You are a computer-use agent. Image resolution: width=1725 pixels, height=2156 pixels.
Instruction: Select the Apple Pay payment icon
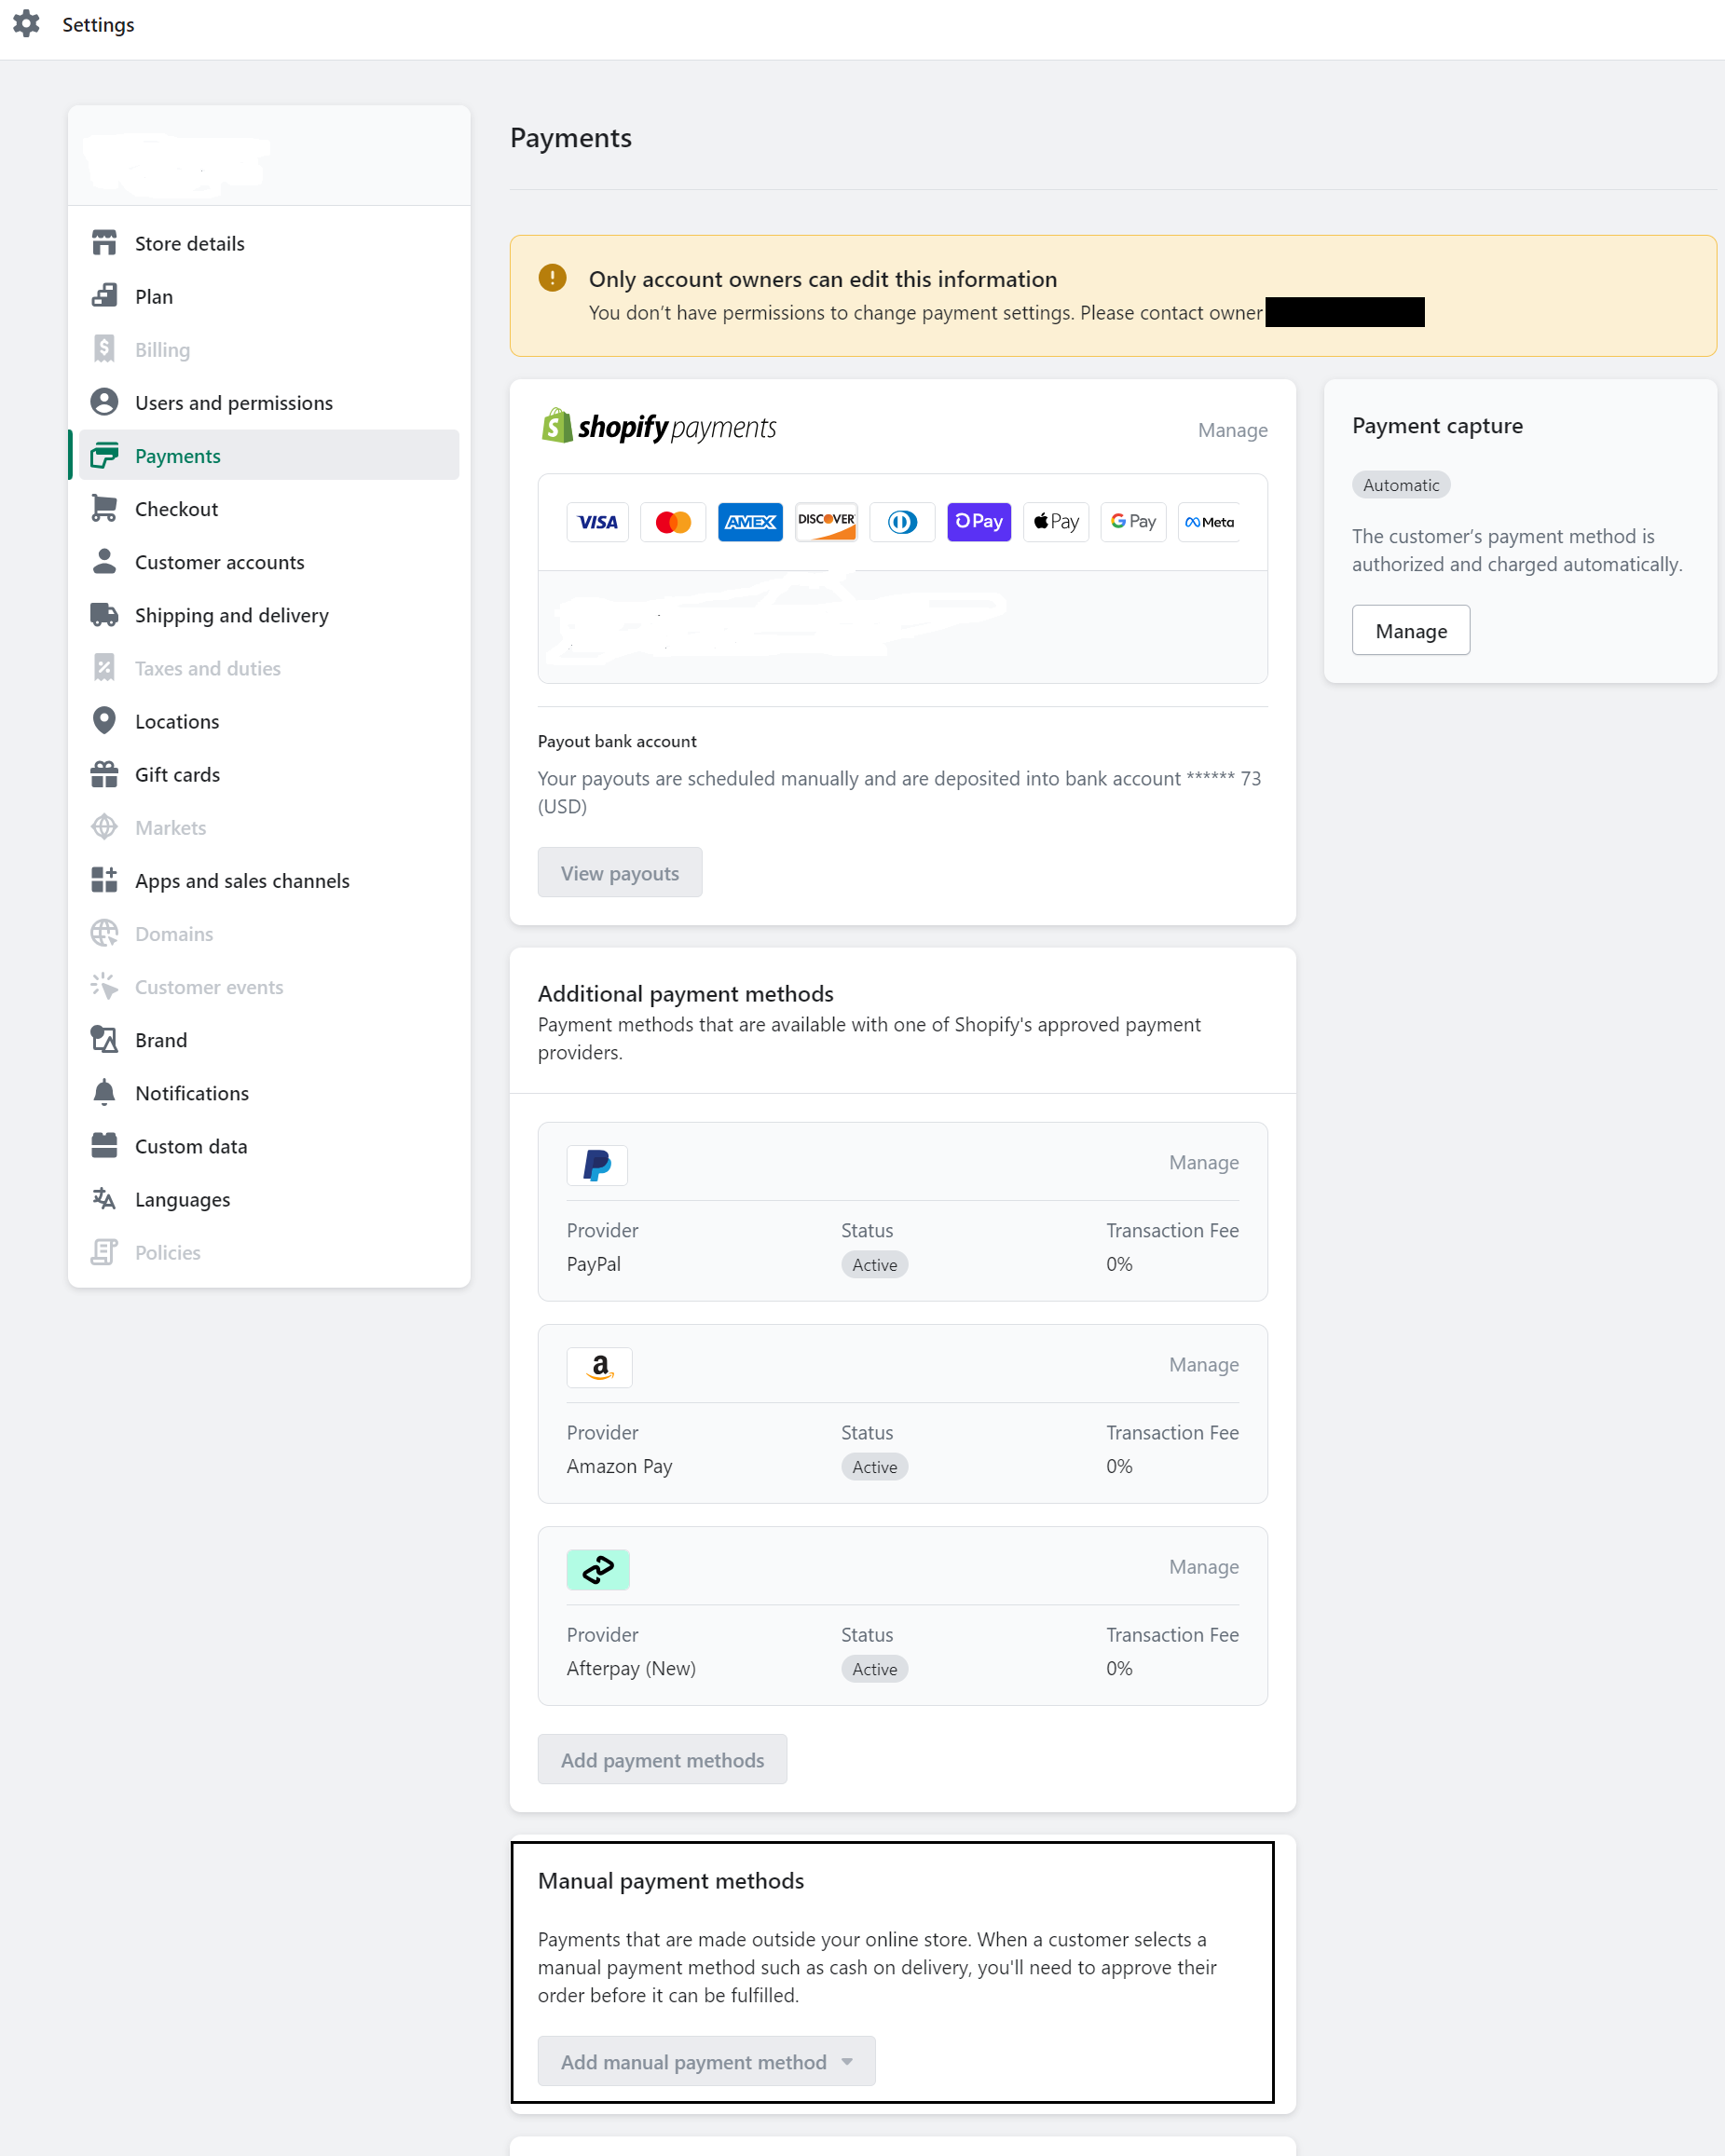1055,521
